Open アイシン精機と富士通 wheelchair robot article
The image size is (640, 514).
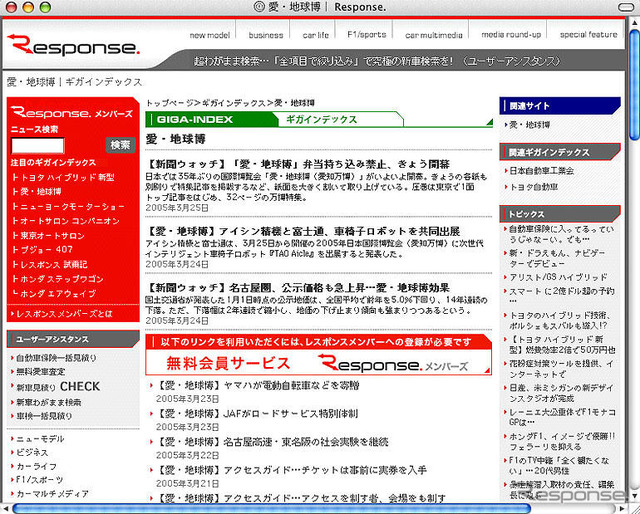point(303,231)
